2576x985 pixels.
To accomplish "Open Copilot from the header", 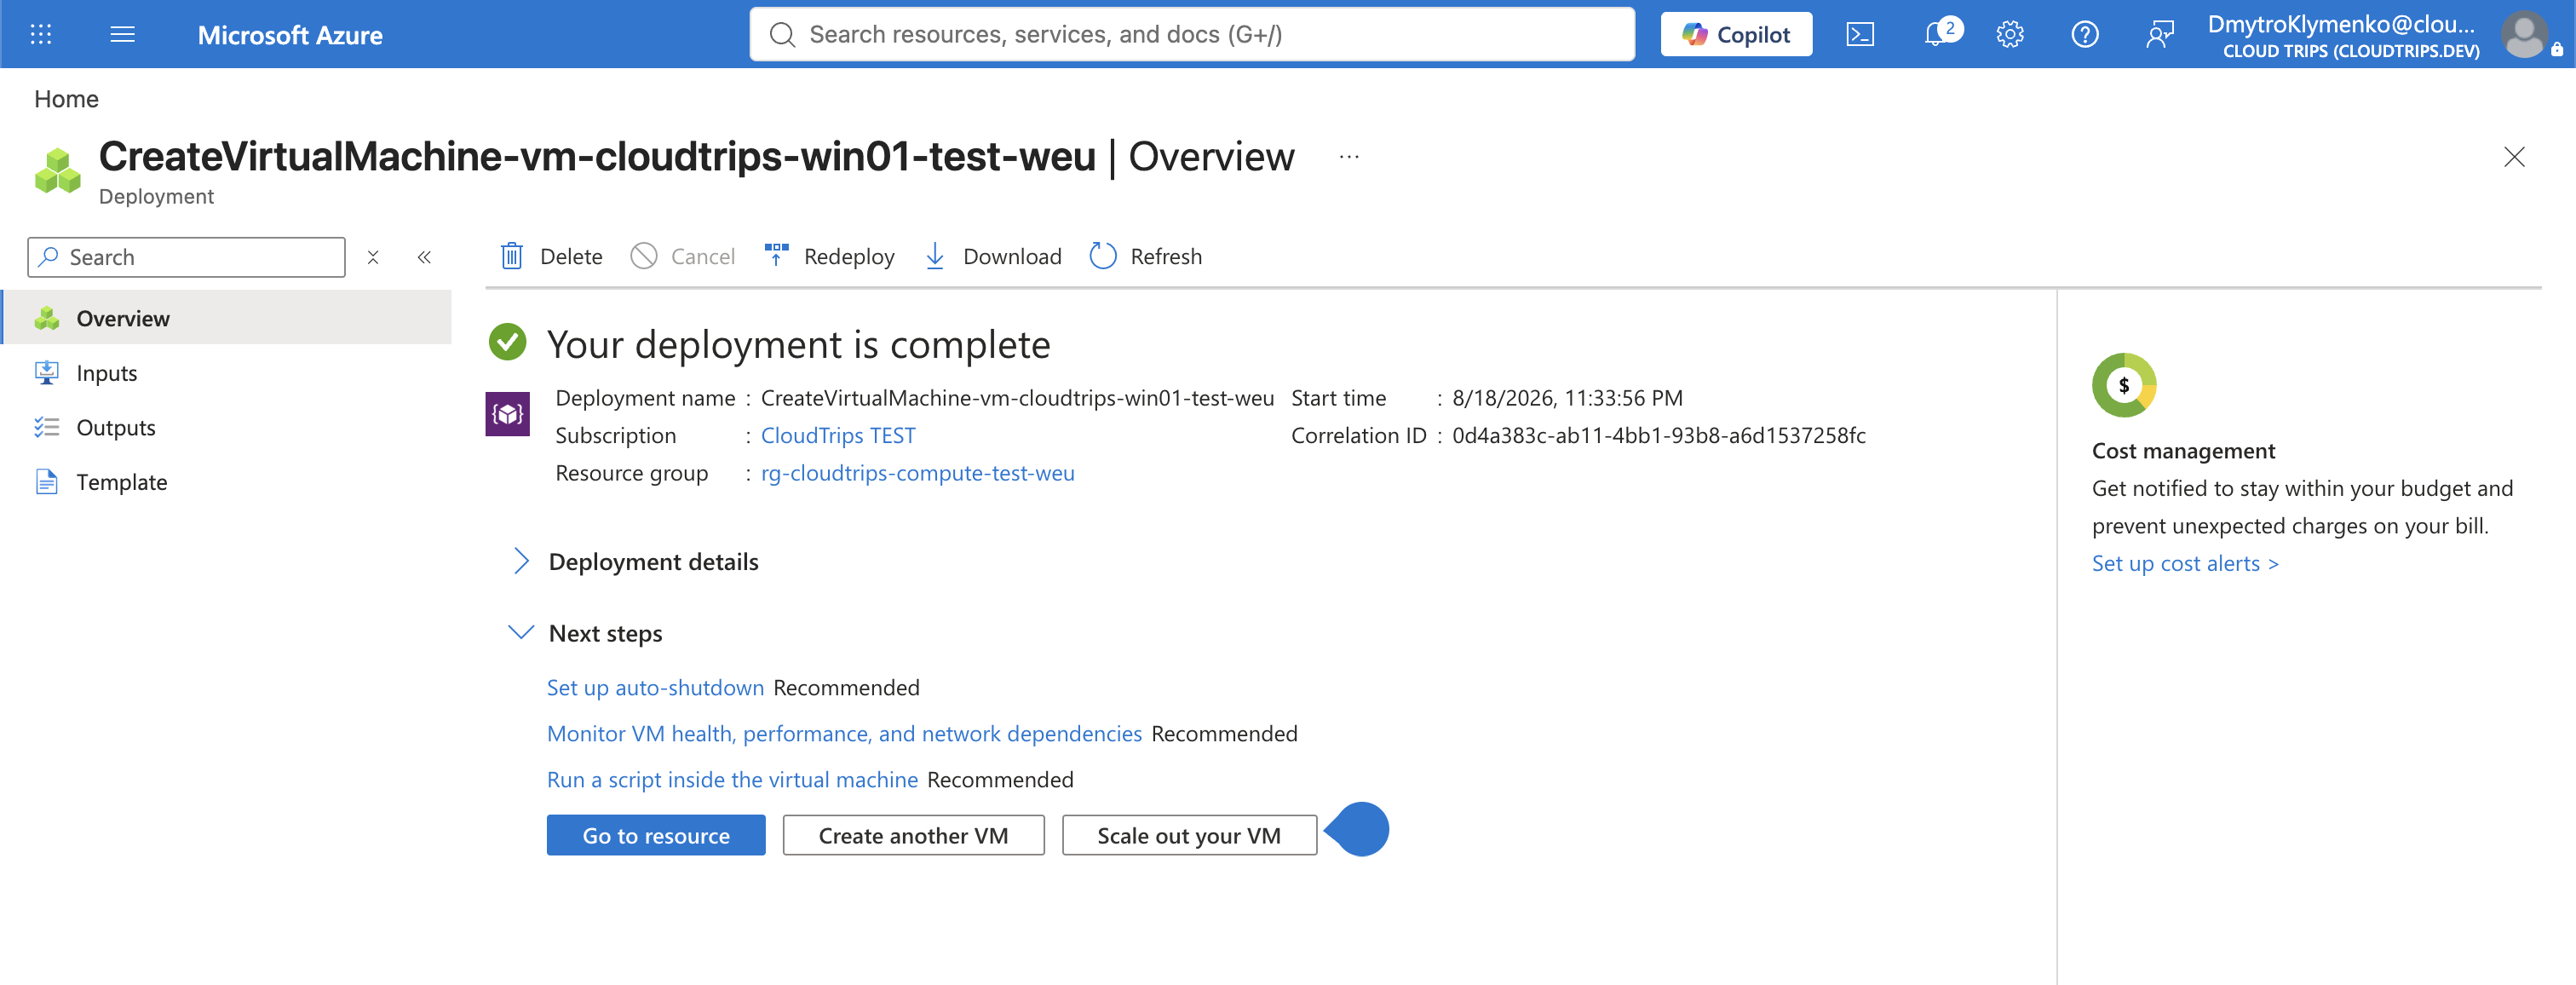I will tap(1736, 35).
